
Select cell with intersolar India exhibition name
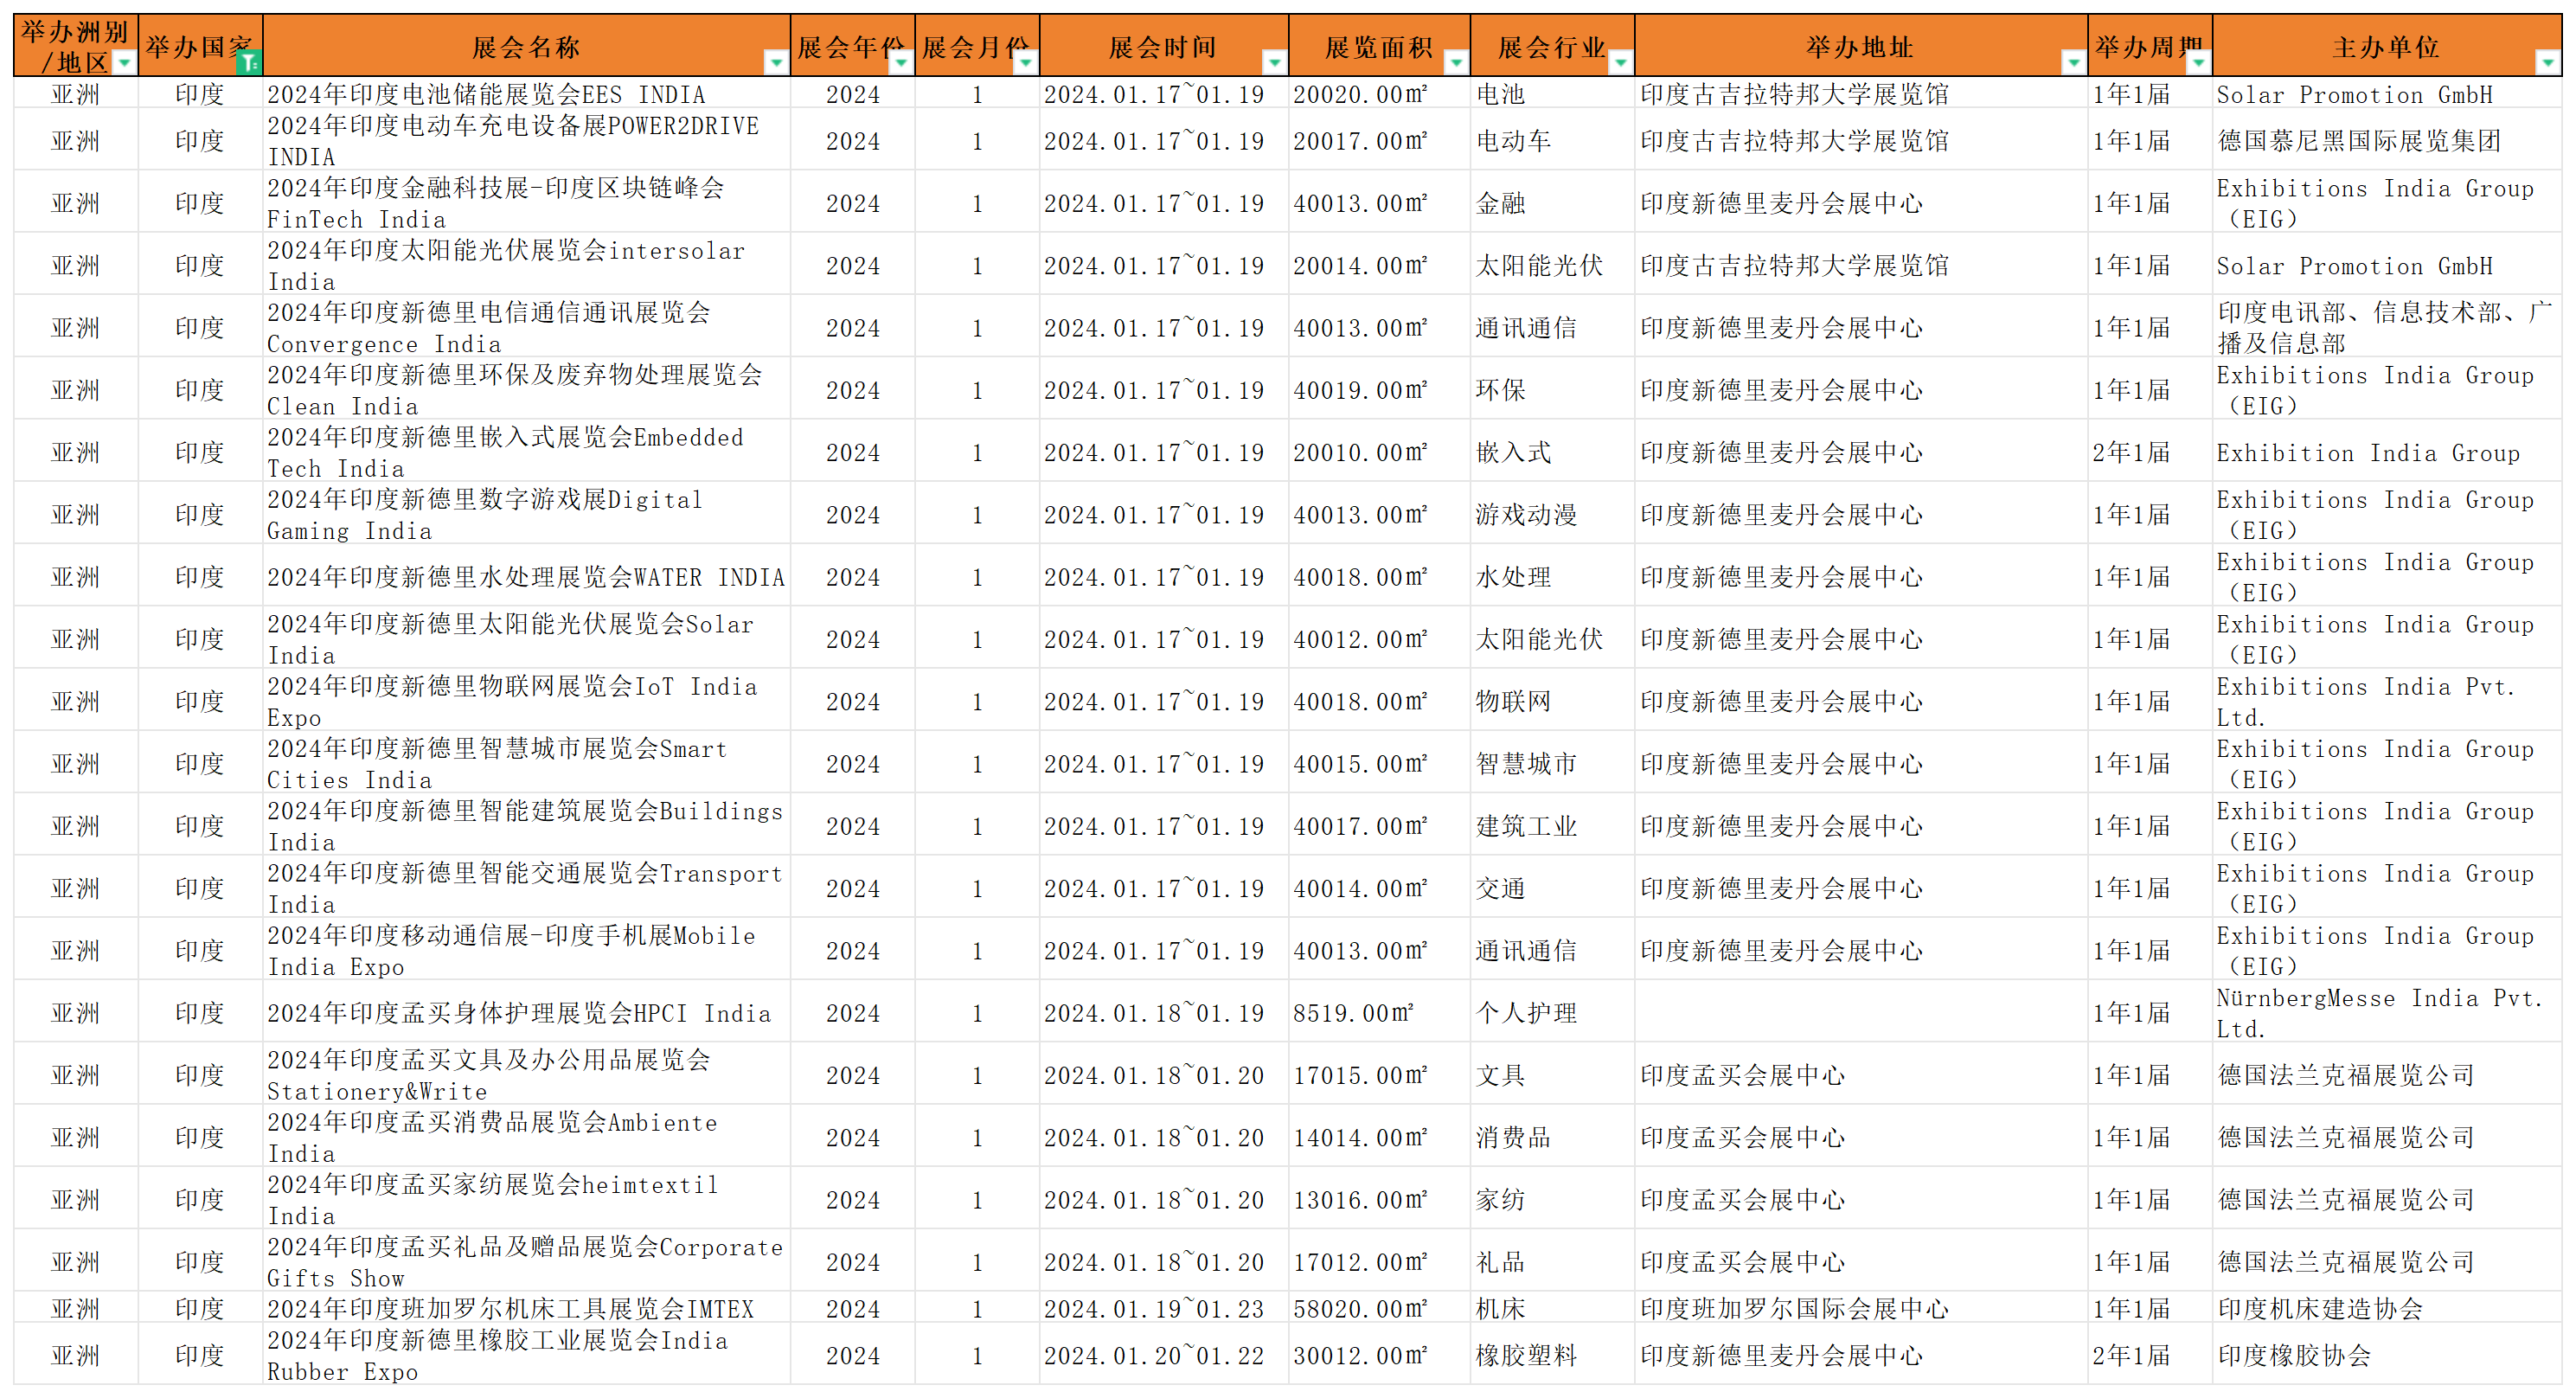(x=527, y=265)
